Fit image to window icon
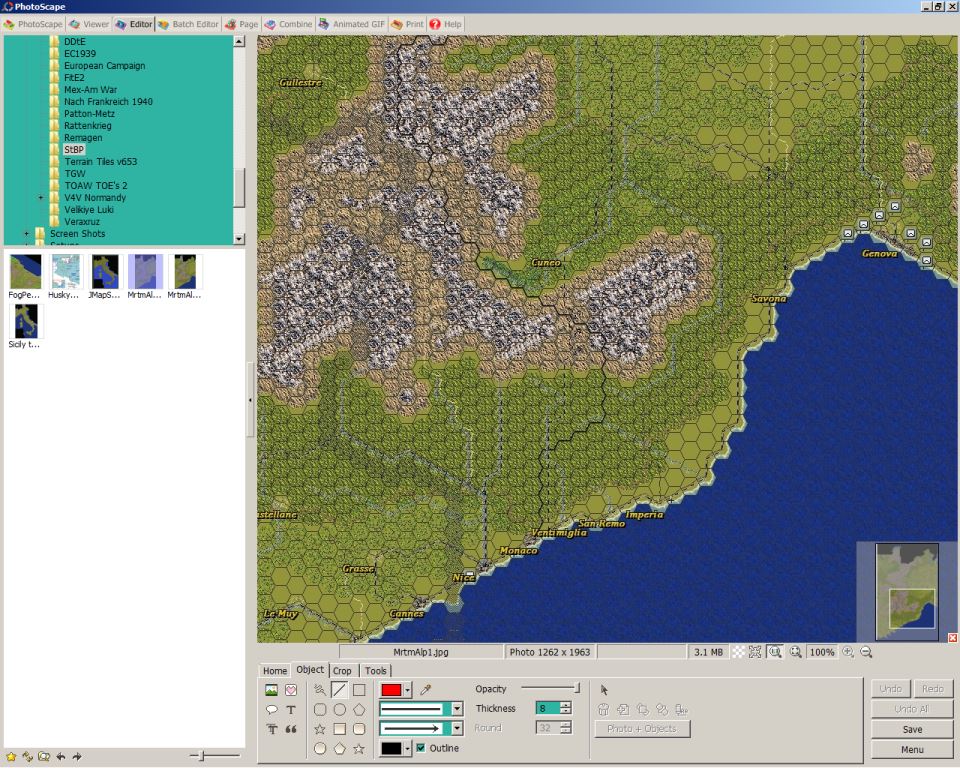This screenshot has width=960, height=768. (x=755, y=652)
